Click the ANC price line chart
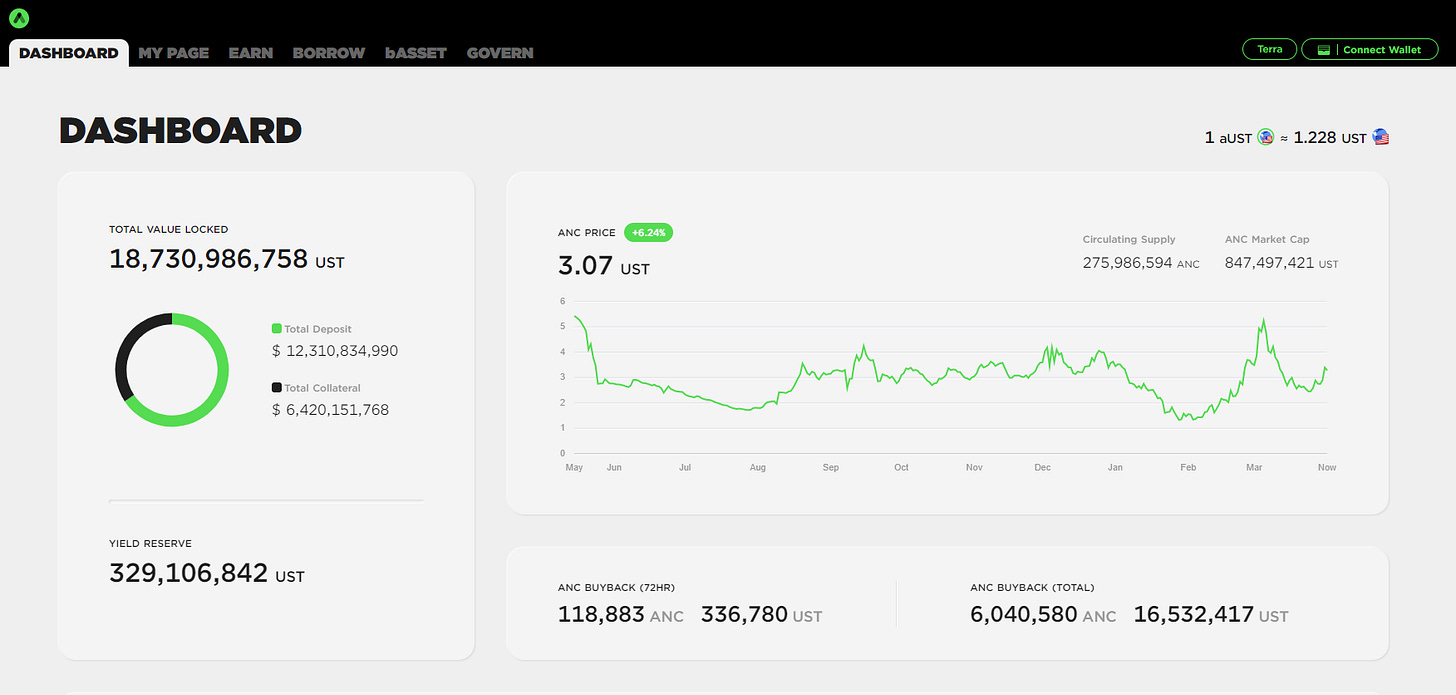1456x695 pixels. pos(950,377)
